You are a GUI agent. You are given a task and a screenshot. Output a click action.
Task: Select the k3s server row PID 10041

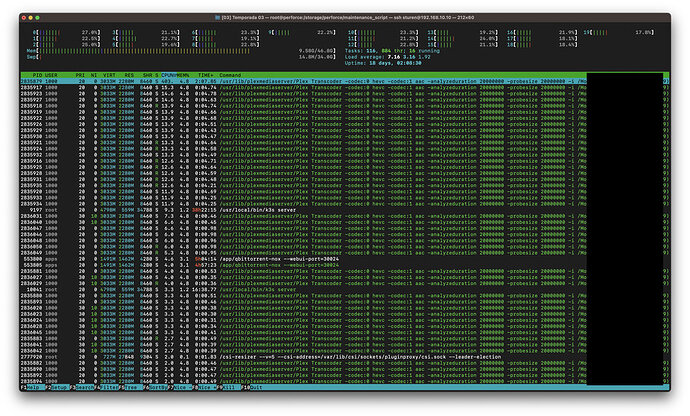click(x=345, y=290)
